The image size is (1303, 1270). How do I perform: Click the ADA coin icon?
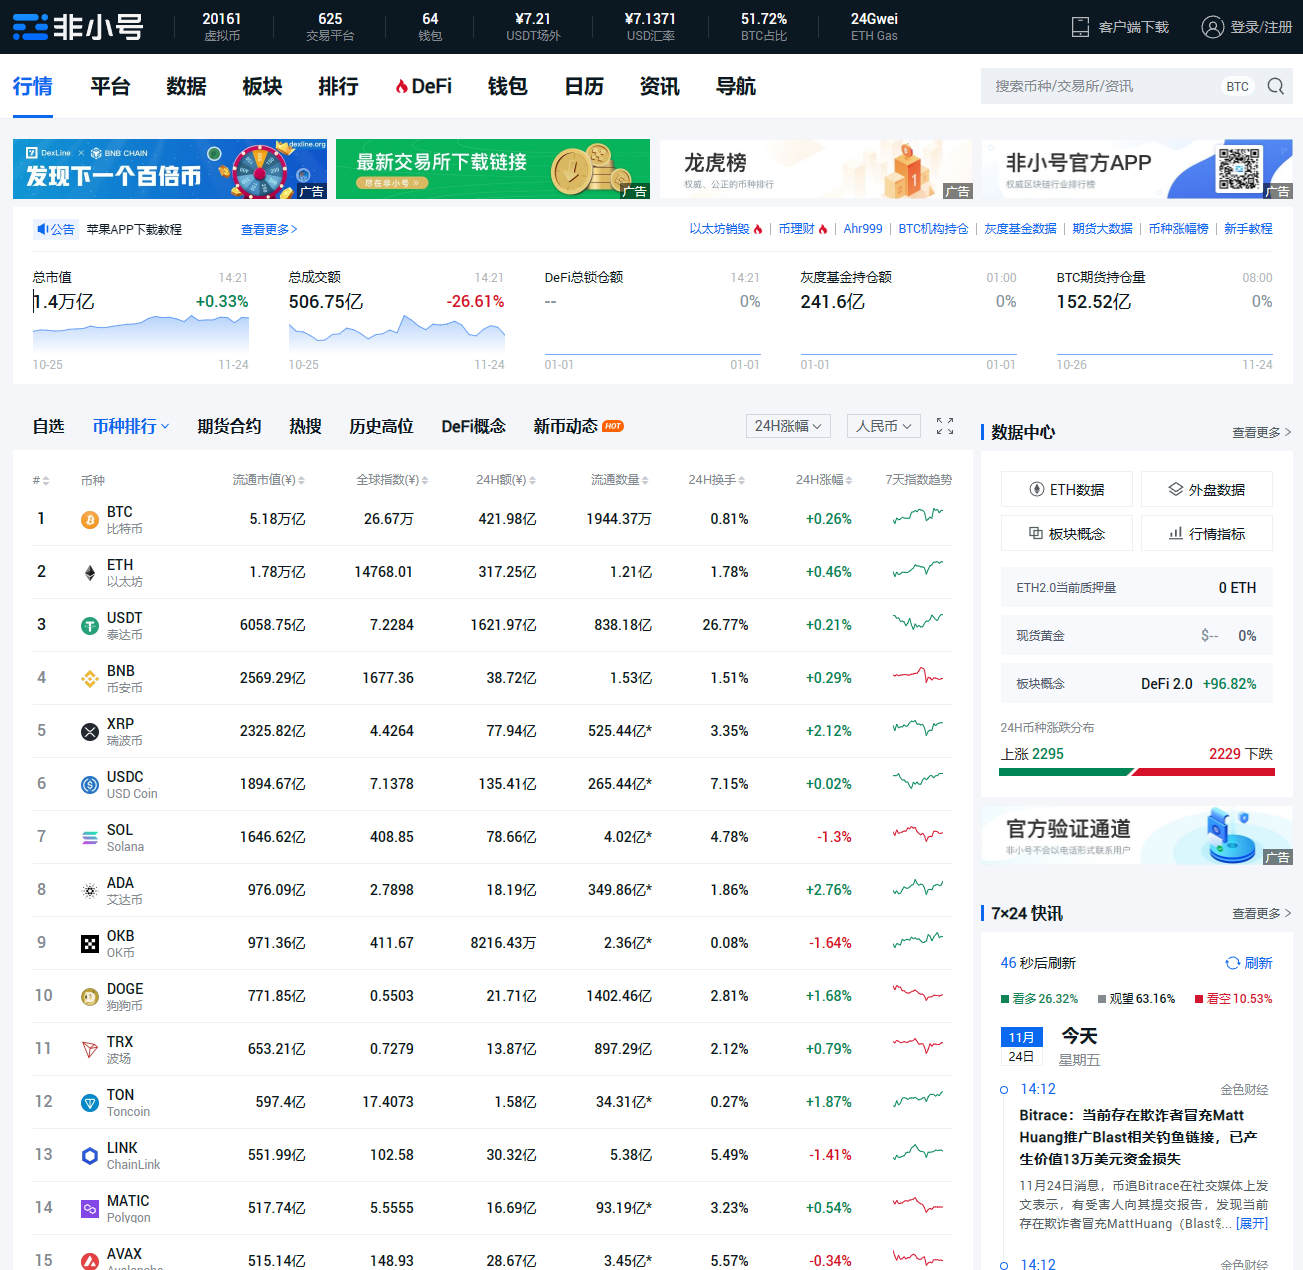[90, 890]
